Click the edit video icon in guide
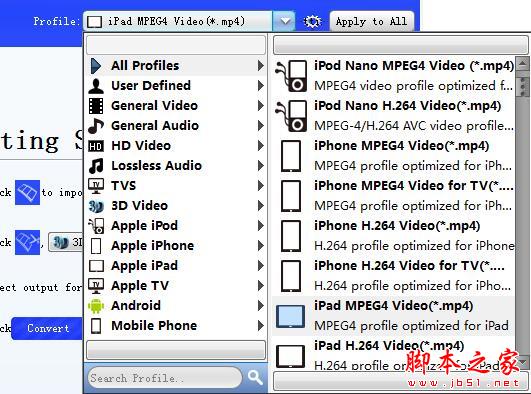This screenshot has width=531, height=394. tap(27, 242)
